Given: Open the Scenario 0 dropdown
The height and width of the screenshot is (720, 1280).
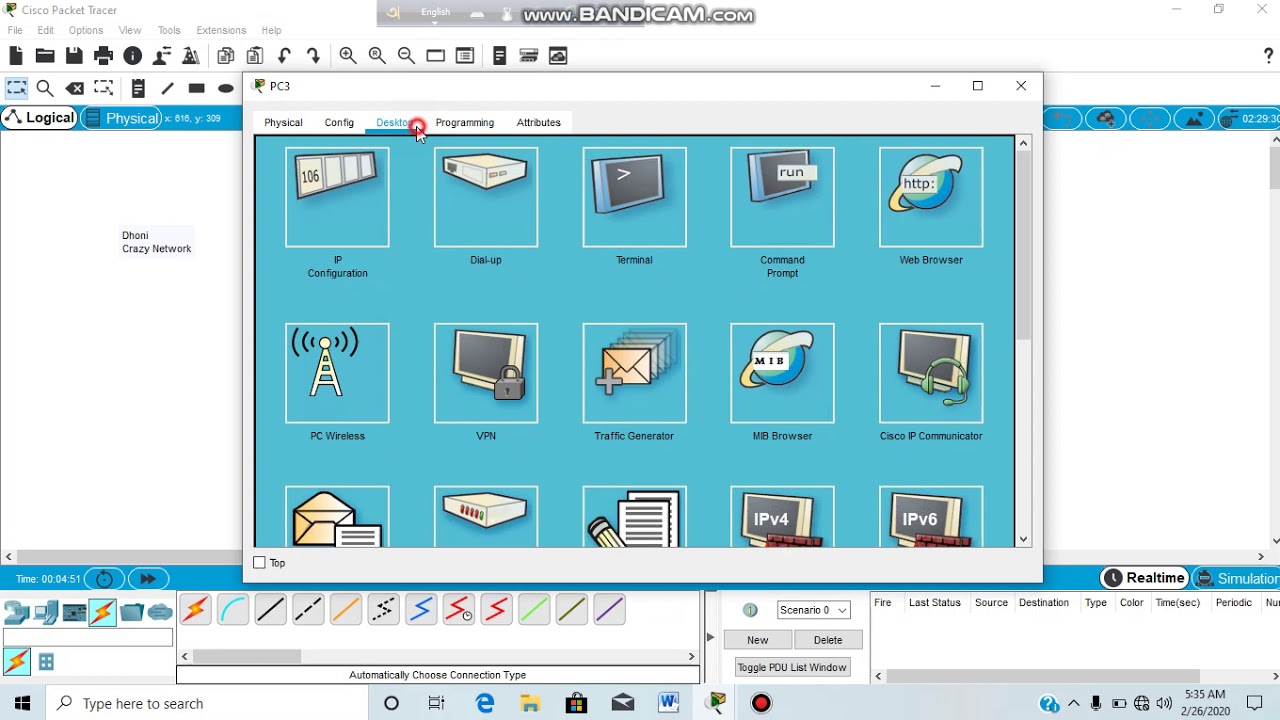Looking at the screenshot, I should point(814,610).
